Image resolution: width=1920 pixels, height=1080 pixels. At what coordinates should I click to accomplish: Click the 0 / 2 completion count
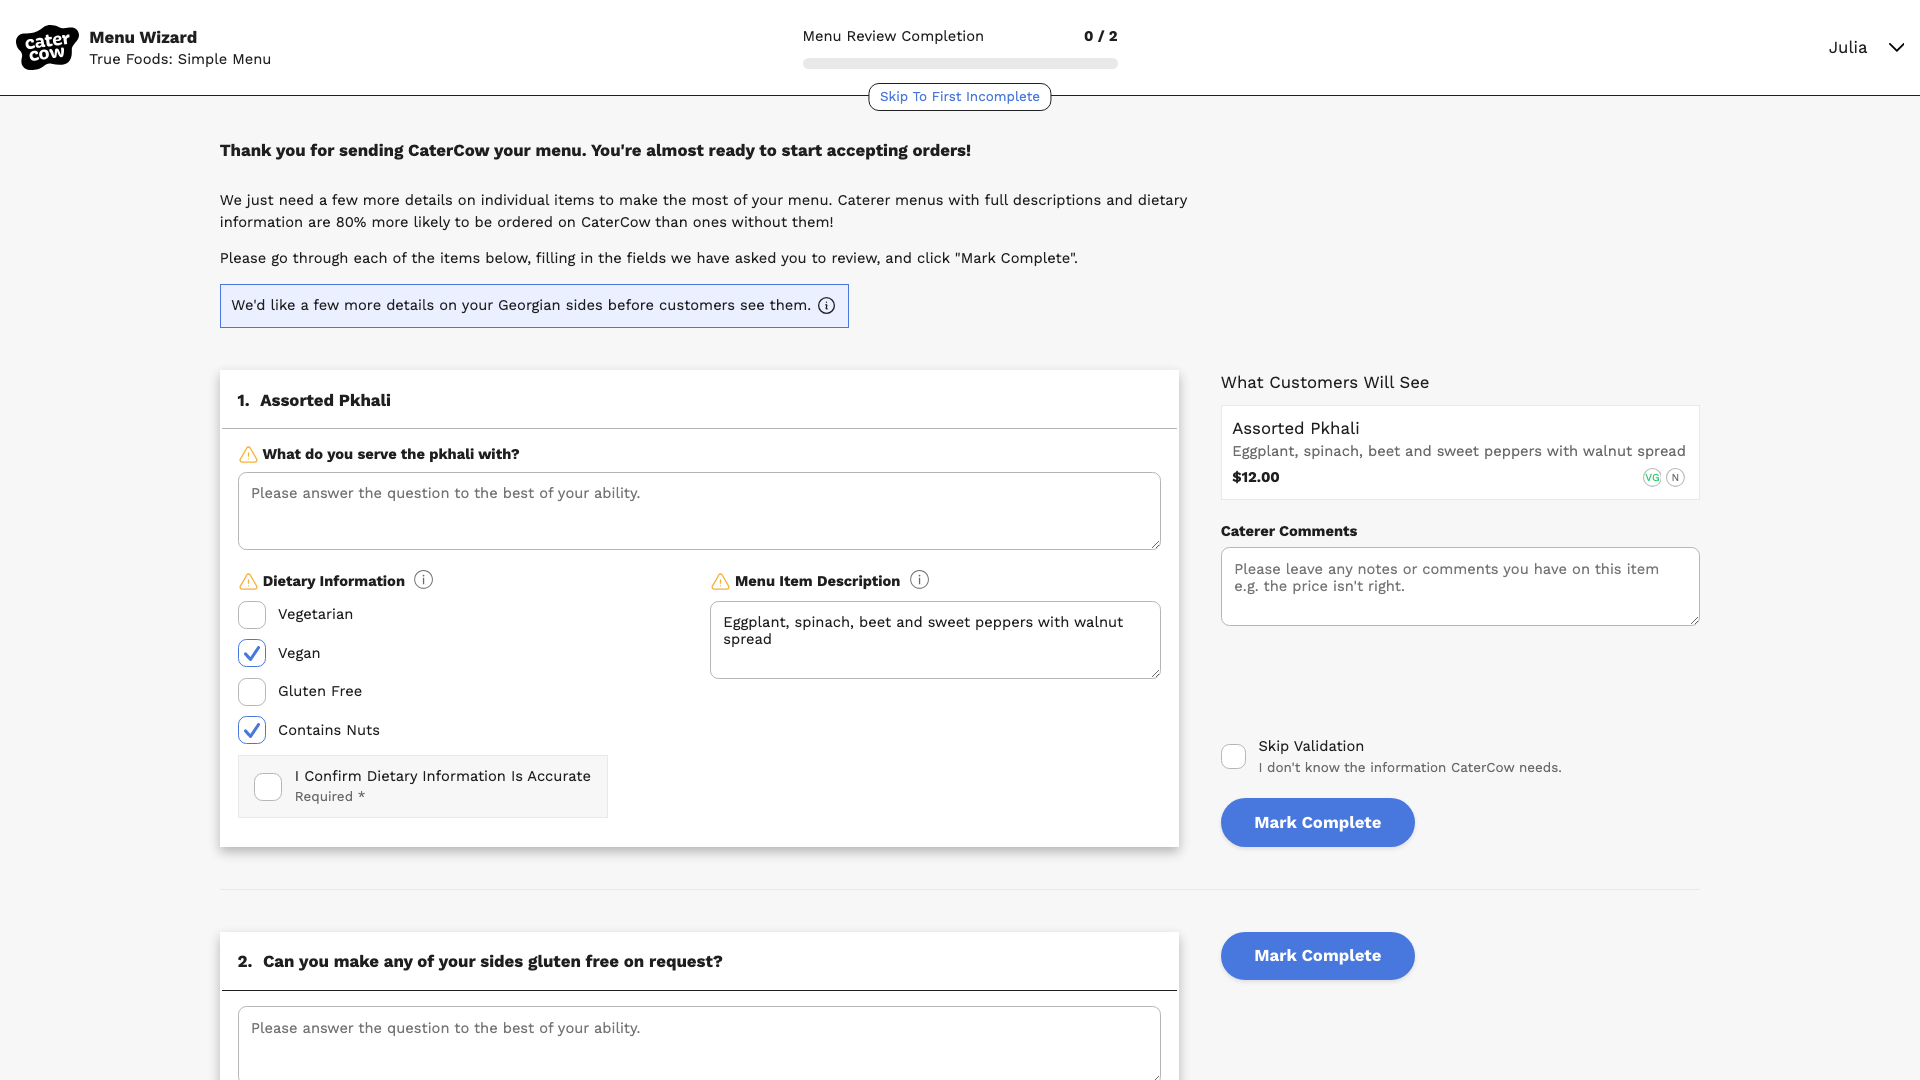coord(1101,36)
